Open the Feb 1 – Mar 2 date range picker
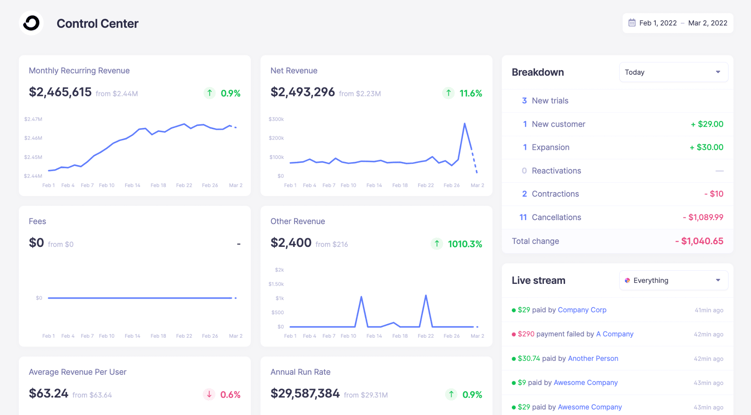 (x=678, y=23)
